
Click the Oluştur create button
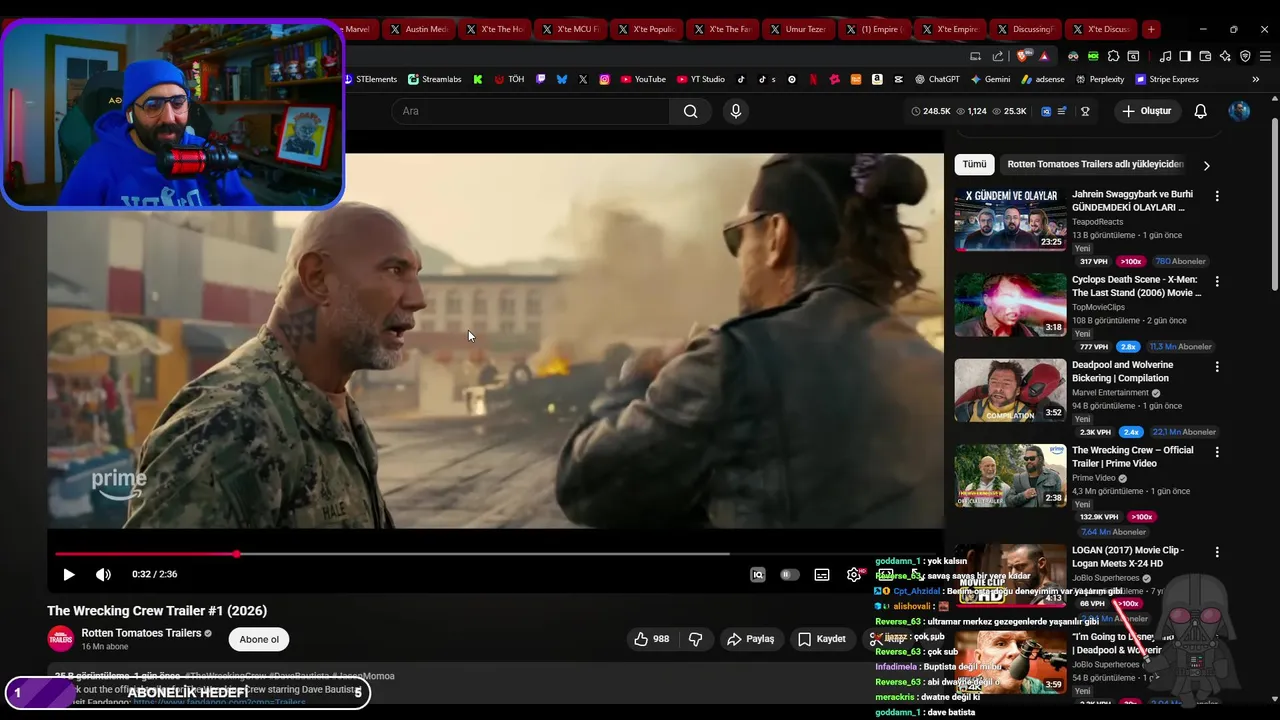(1146, 111)
